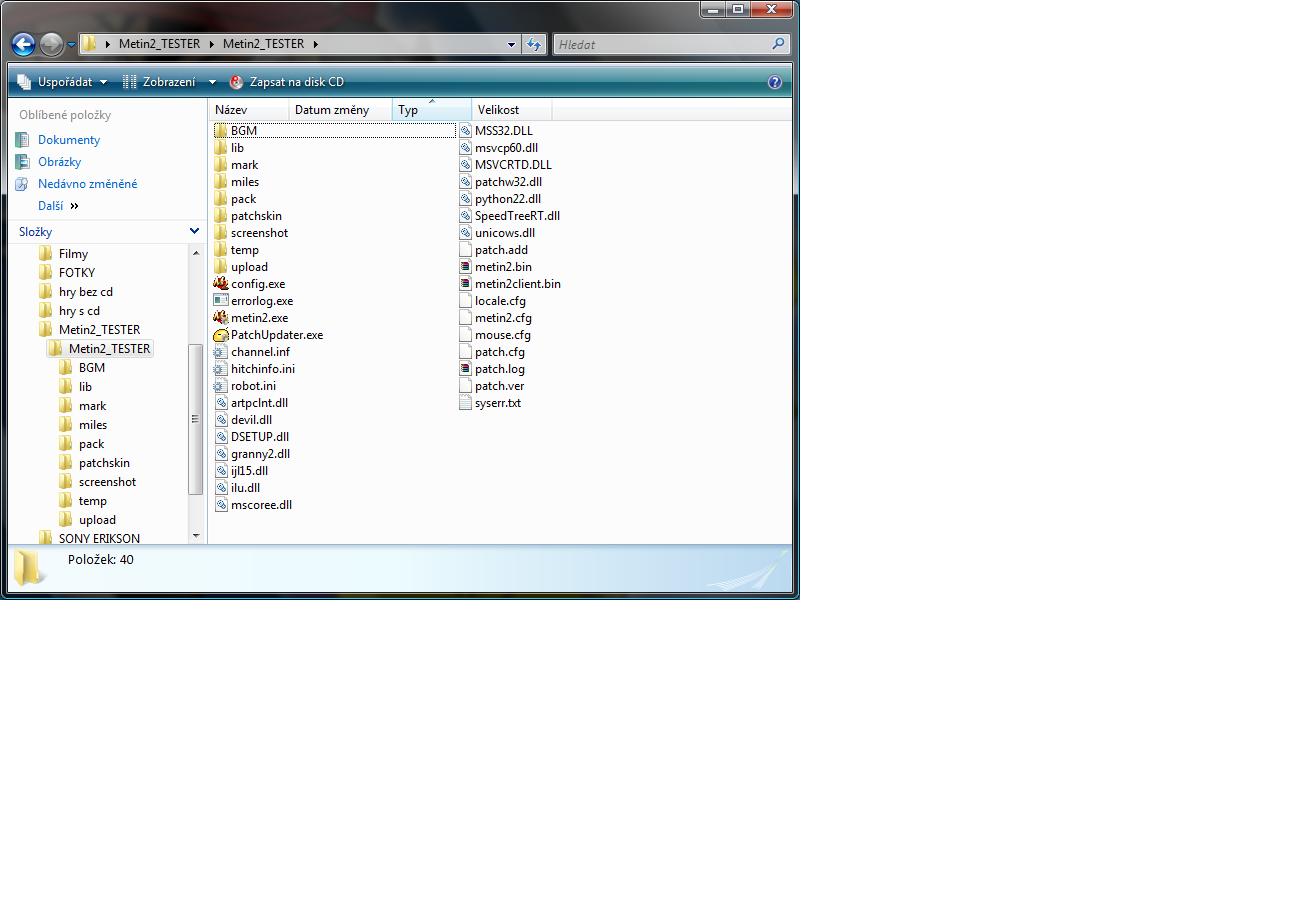Click the upload folder icon in file list
This screenshot has width=1313, height=922.
(x=221, y=267)
